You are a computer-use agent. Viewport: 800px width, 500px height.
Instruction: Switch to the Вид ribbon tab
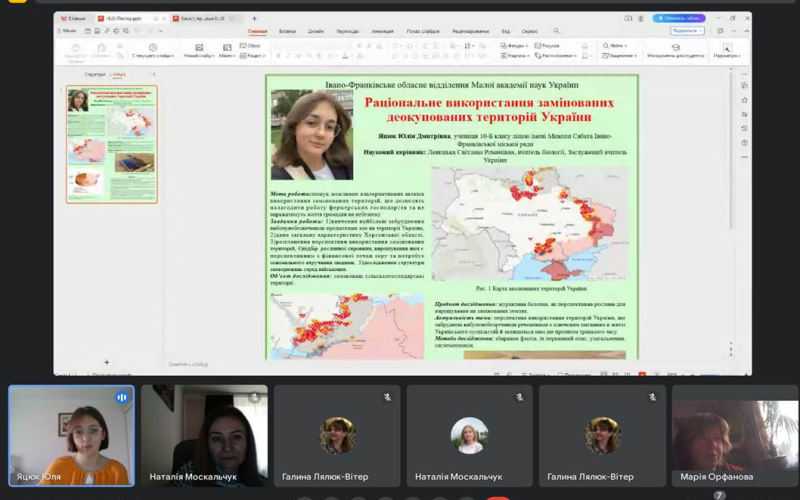[x=506, y=32]
